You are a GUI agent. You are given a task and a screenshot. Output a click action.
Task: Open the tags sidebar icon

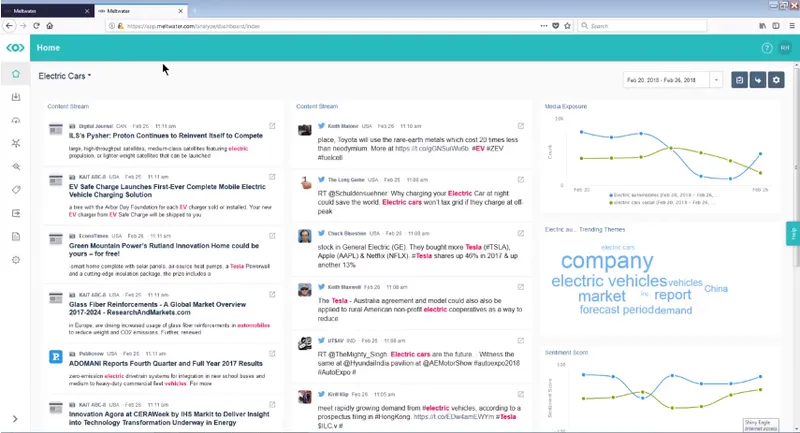(x=16, y=190)
